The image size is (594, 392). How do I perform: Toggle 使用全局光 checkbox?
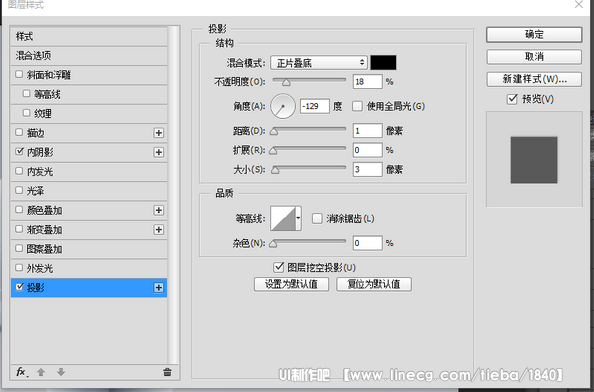pos(357,106)
